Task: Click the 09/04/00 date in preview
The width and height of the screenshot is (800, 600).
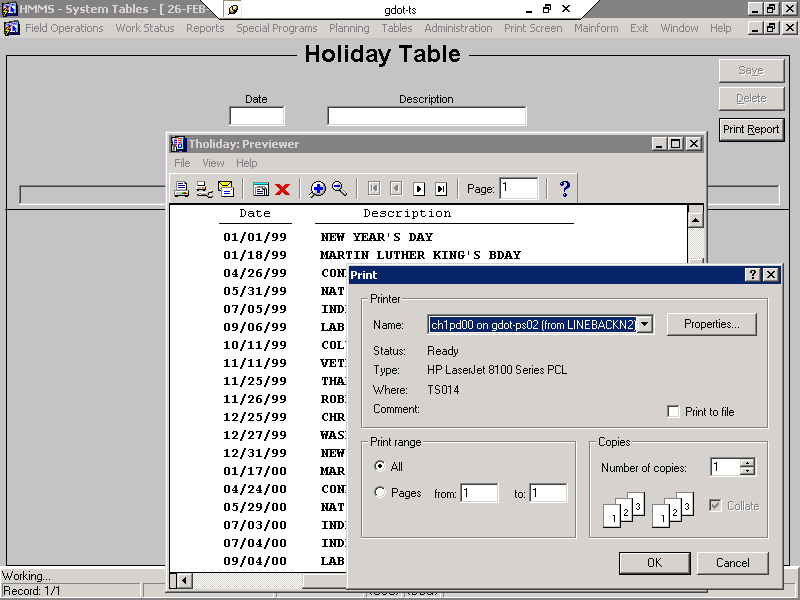Action: (255, 561)
